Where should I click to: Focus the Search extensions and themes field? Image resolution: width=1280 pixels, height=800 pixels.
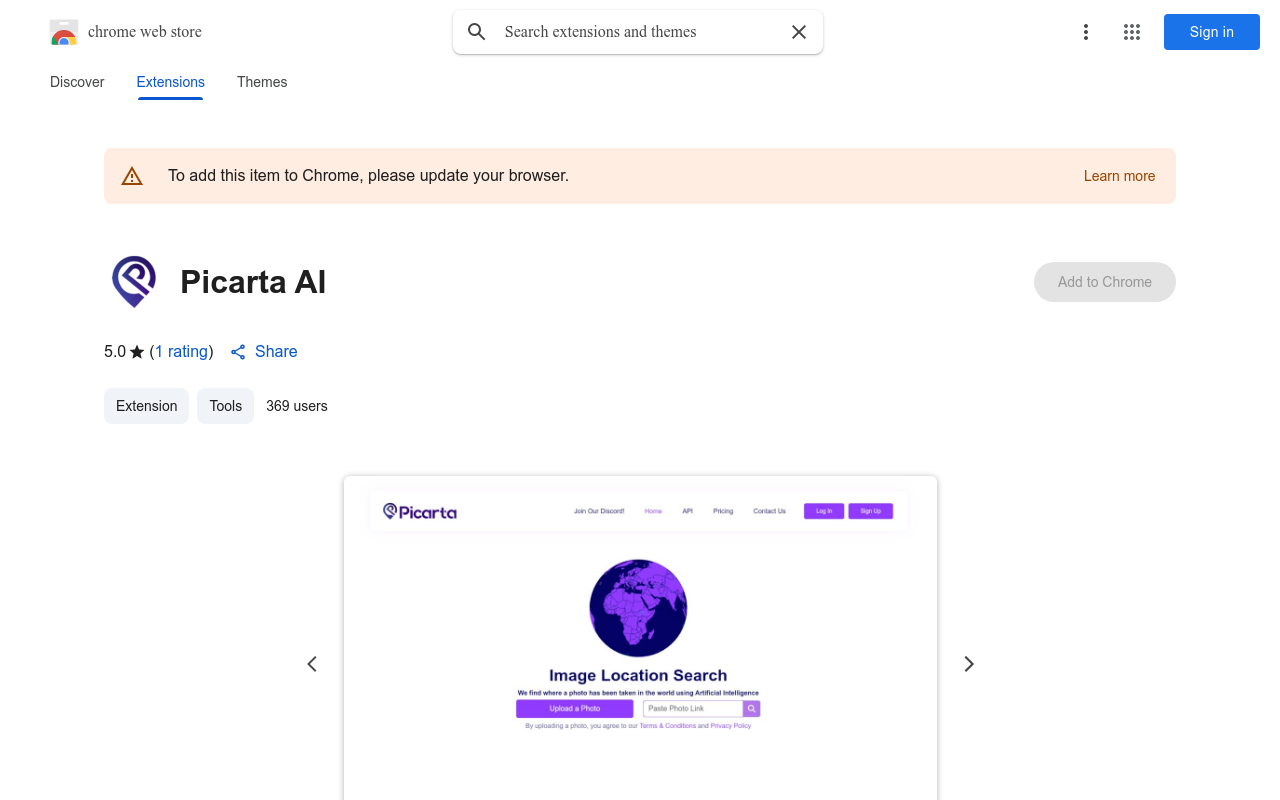pyautogui.click(x=640, y=32)
